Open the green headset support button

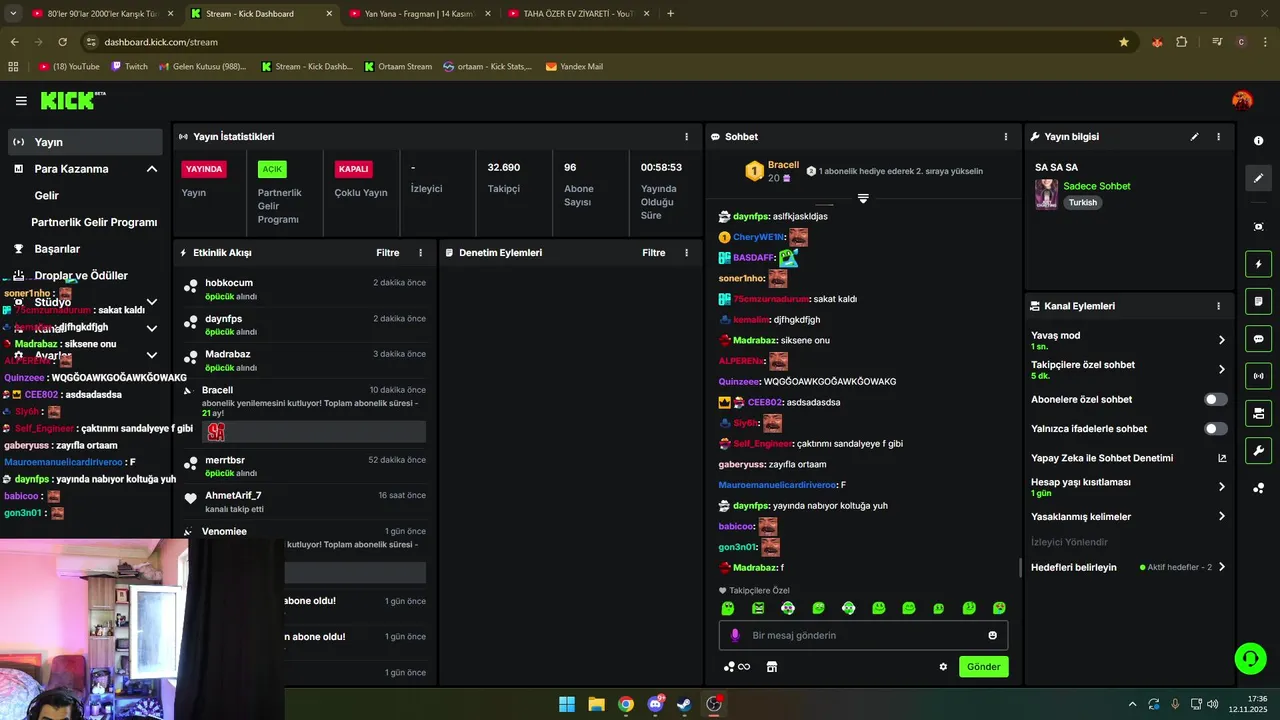click(1250, 658)
